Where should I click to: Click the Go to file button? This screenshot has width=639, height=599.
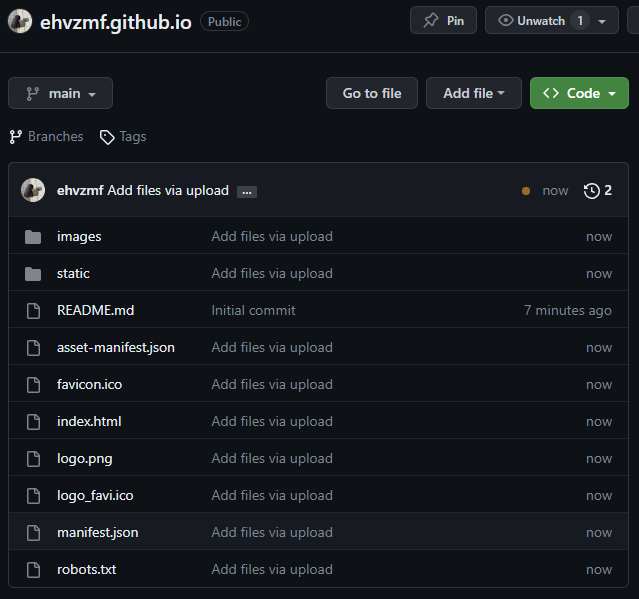pos(372,93)
